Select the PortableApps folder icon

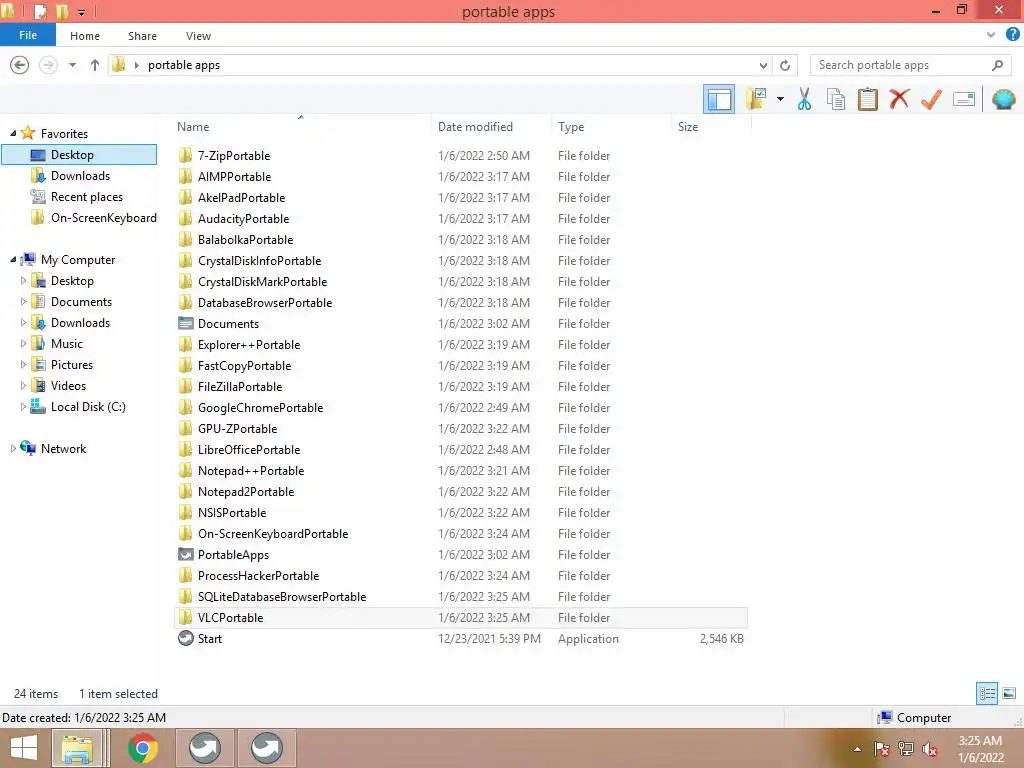click(x=185, y=554)
